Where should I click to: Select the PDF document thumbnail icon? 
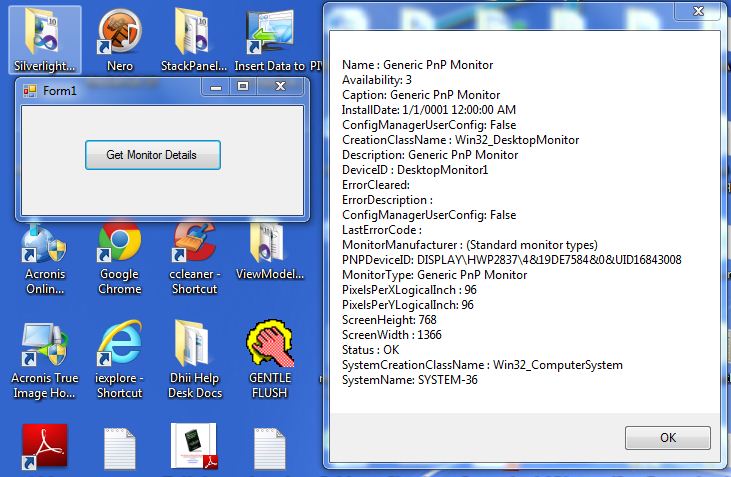coord(194,446)
